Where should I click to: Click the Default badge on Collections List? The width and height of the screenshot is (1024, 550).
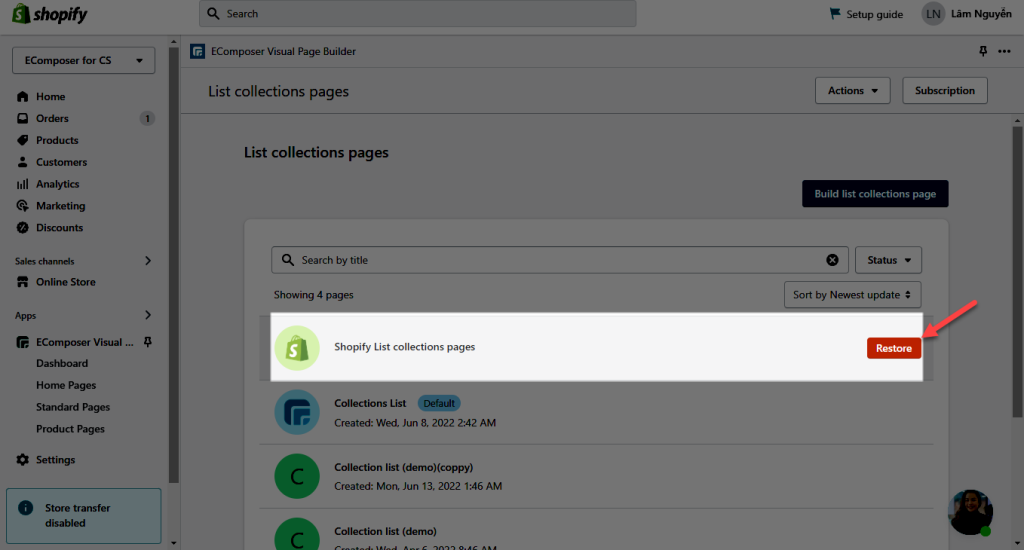[439, 403]
